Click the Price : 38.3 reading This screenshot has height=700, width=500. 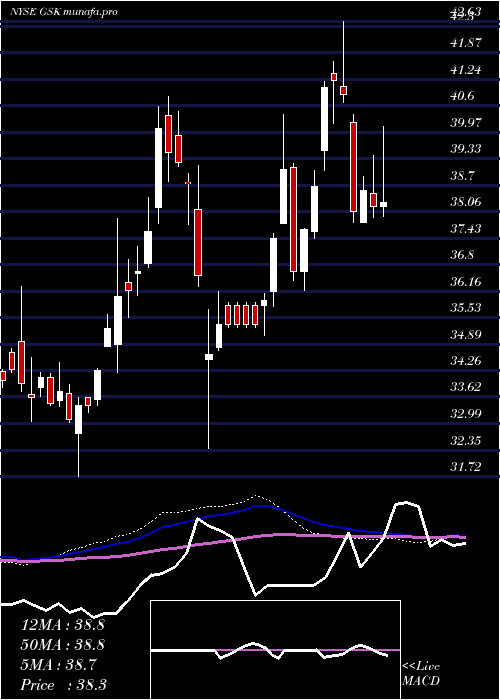coord(63,685)
